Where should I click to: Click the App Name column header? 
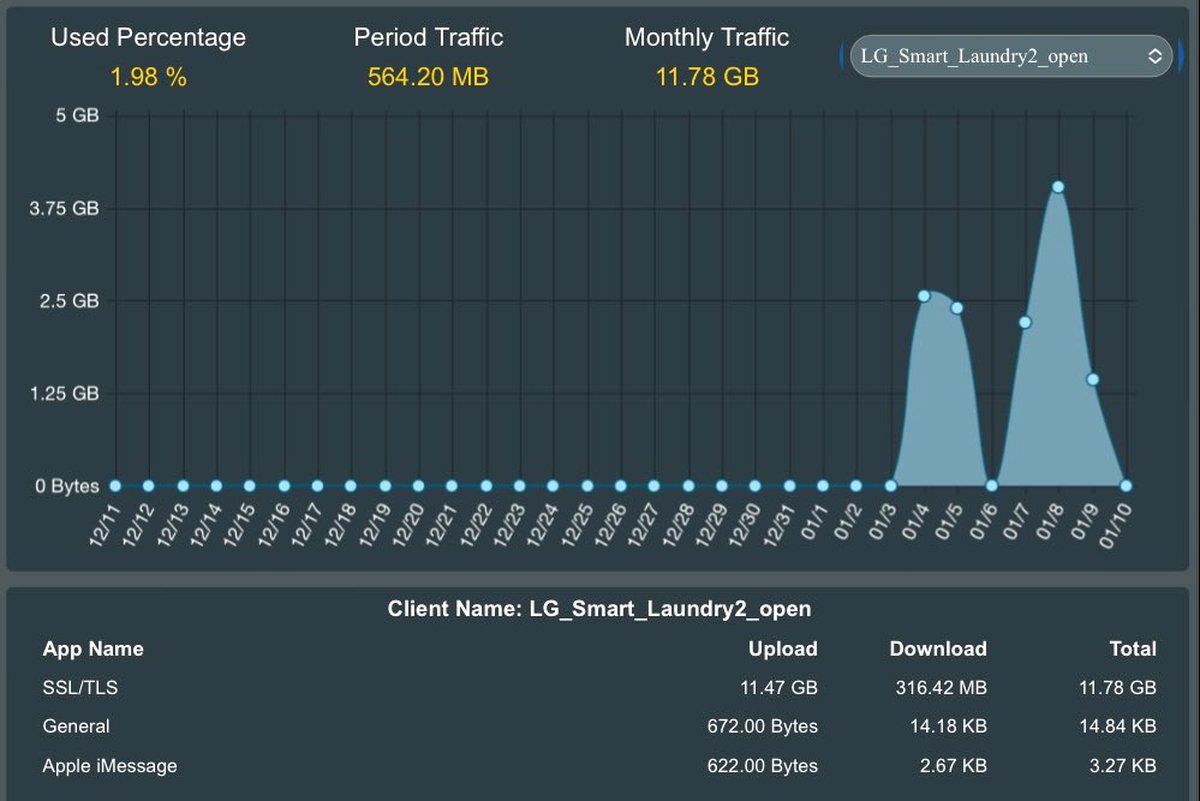point(93,649)
